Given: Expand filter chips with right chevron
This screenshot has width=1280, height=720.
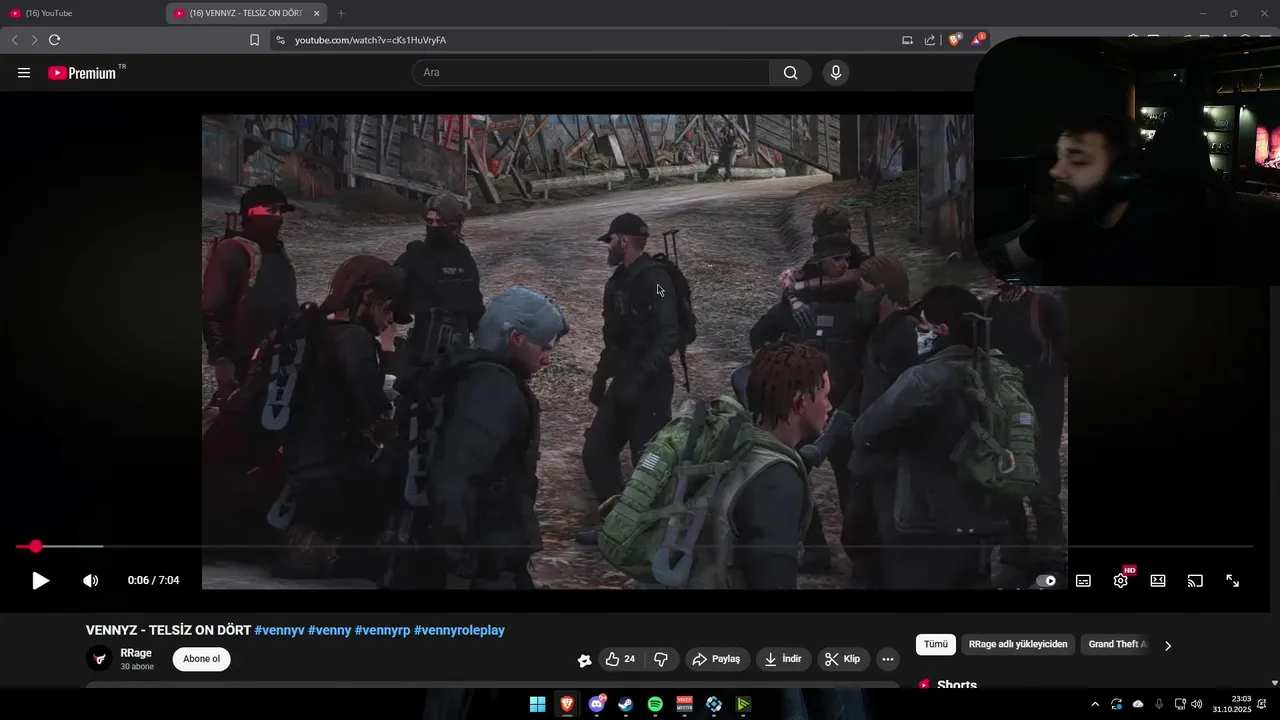Looking at the screenshot, I should 1167,645.
